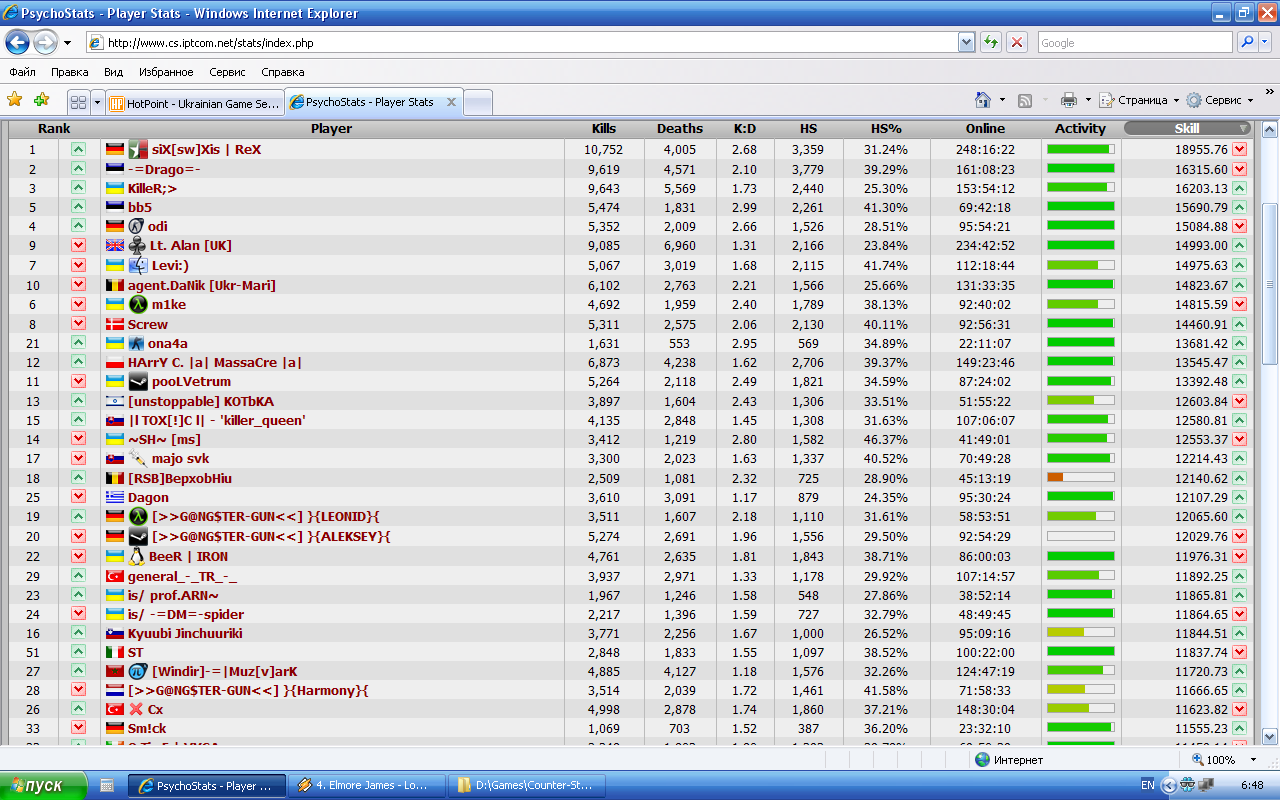Click the Greek flag beside Dagon
Screen dimensions: 1280x800
[x=115, y=498]
